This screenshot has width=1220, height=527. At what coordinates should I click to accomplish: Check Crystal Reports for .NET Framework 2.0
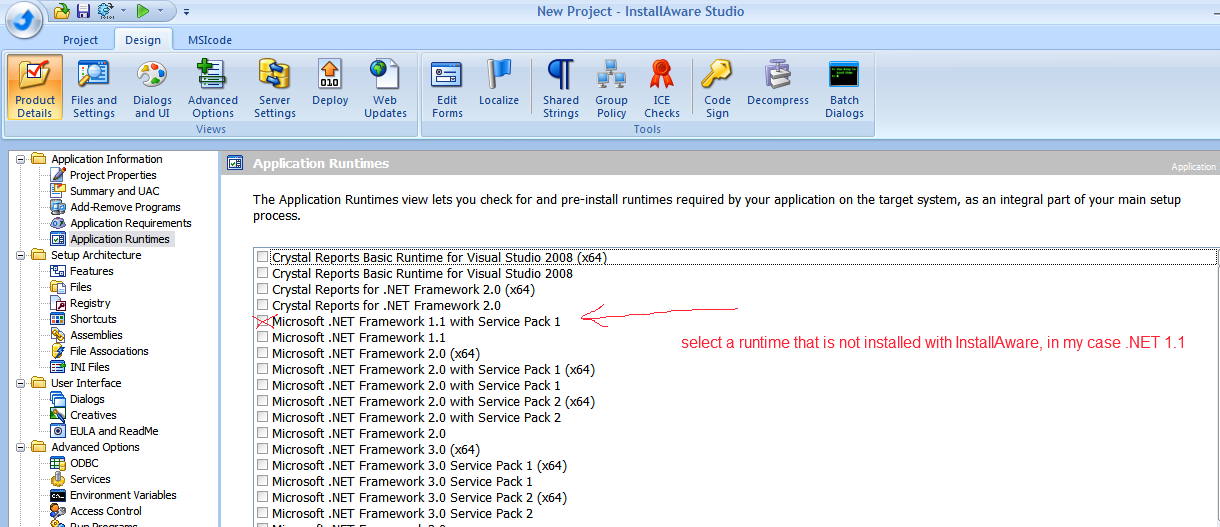coord(263,305)
